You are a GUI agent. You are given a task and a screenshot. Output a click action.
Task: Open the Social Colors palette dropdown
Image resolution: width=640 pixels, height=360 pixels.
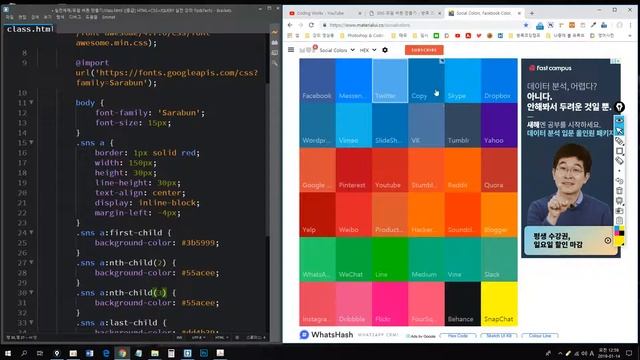point(337,50)
